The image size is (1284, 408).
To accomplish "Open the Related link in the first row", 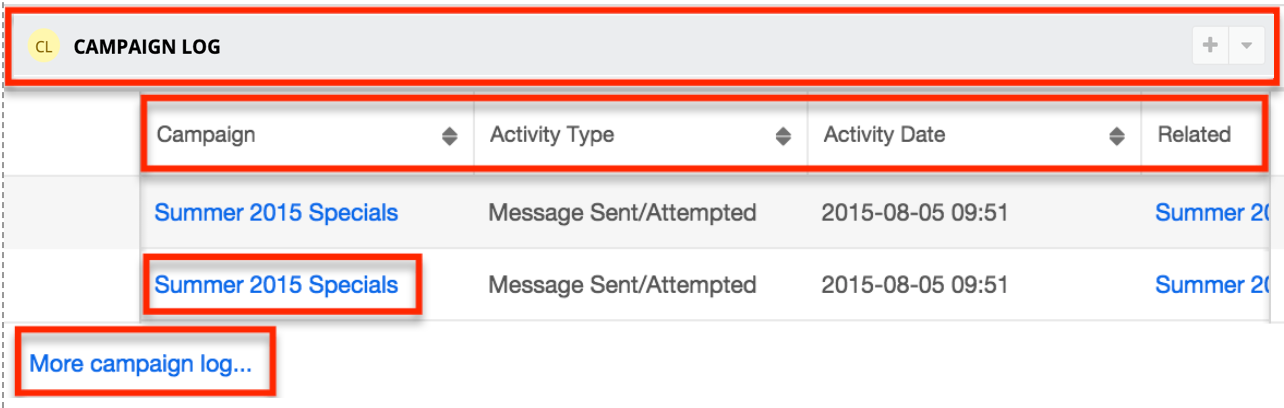I will coord(1214,212).
